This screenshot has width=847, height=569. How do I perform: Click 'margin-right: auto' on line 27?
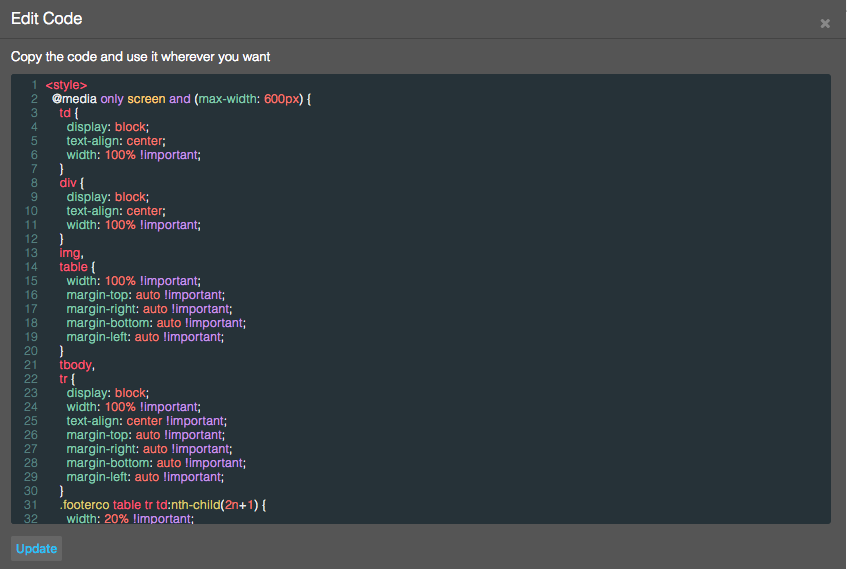(117, 449)
